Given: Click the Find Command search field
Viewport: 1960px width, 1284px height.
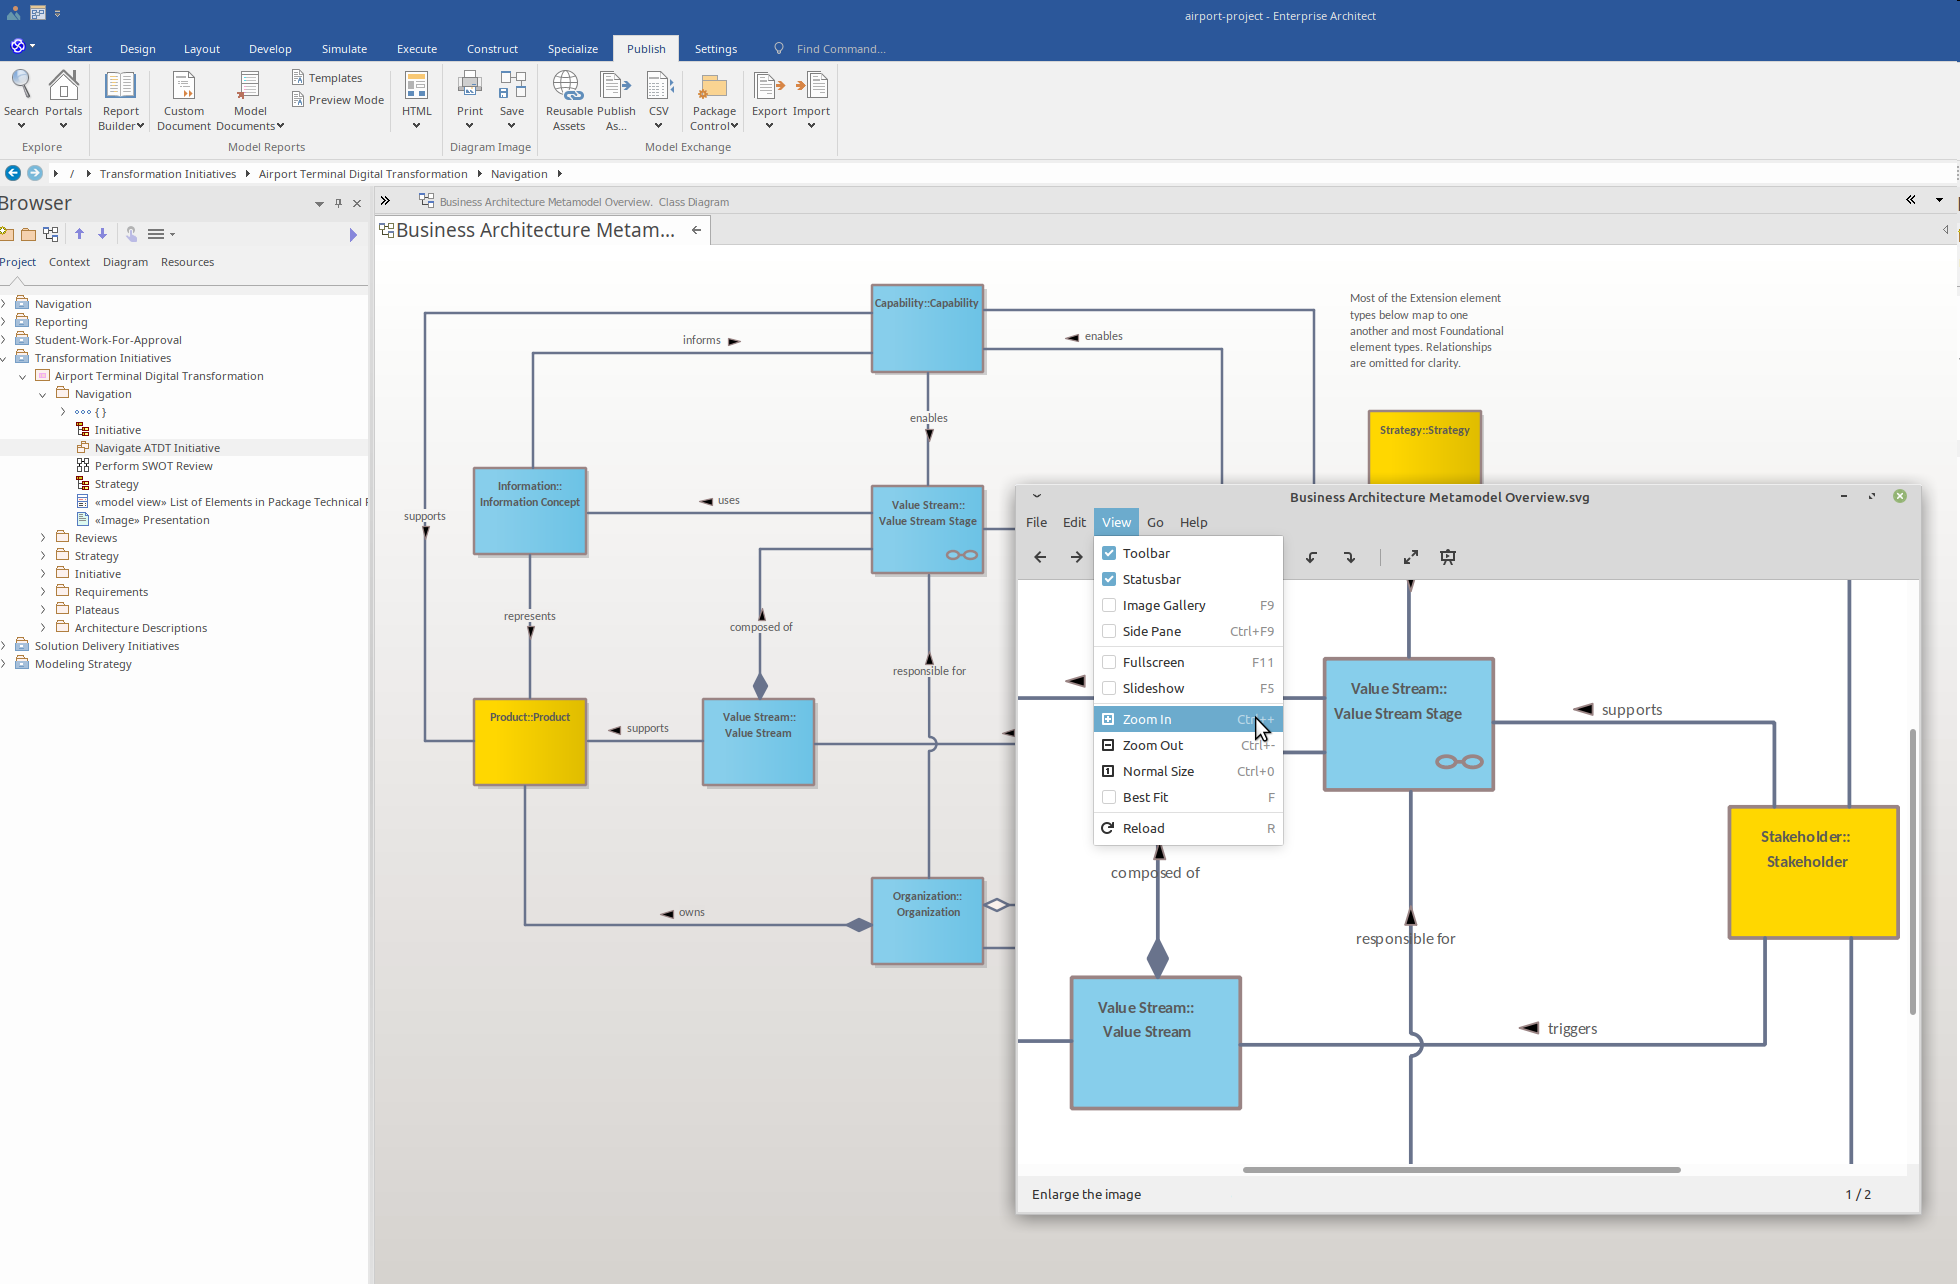Looking at the screenshot, I should coord(840,49).
